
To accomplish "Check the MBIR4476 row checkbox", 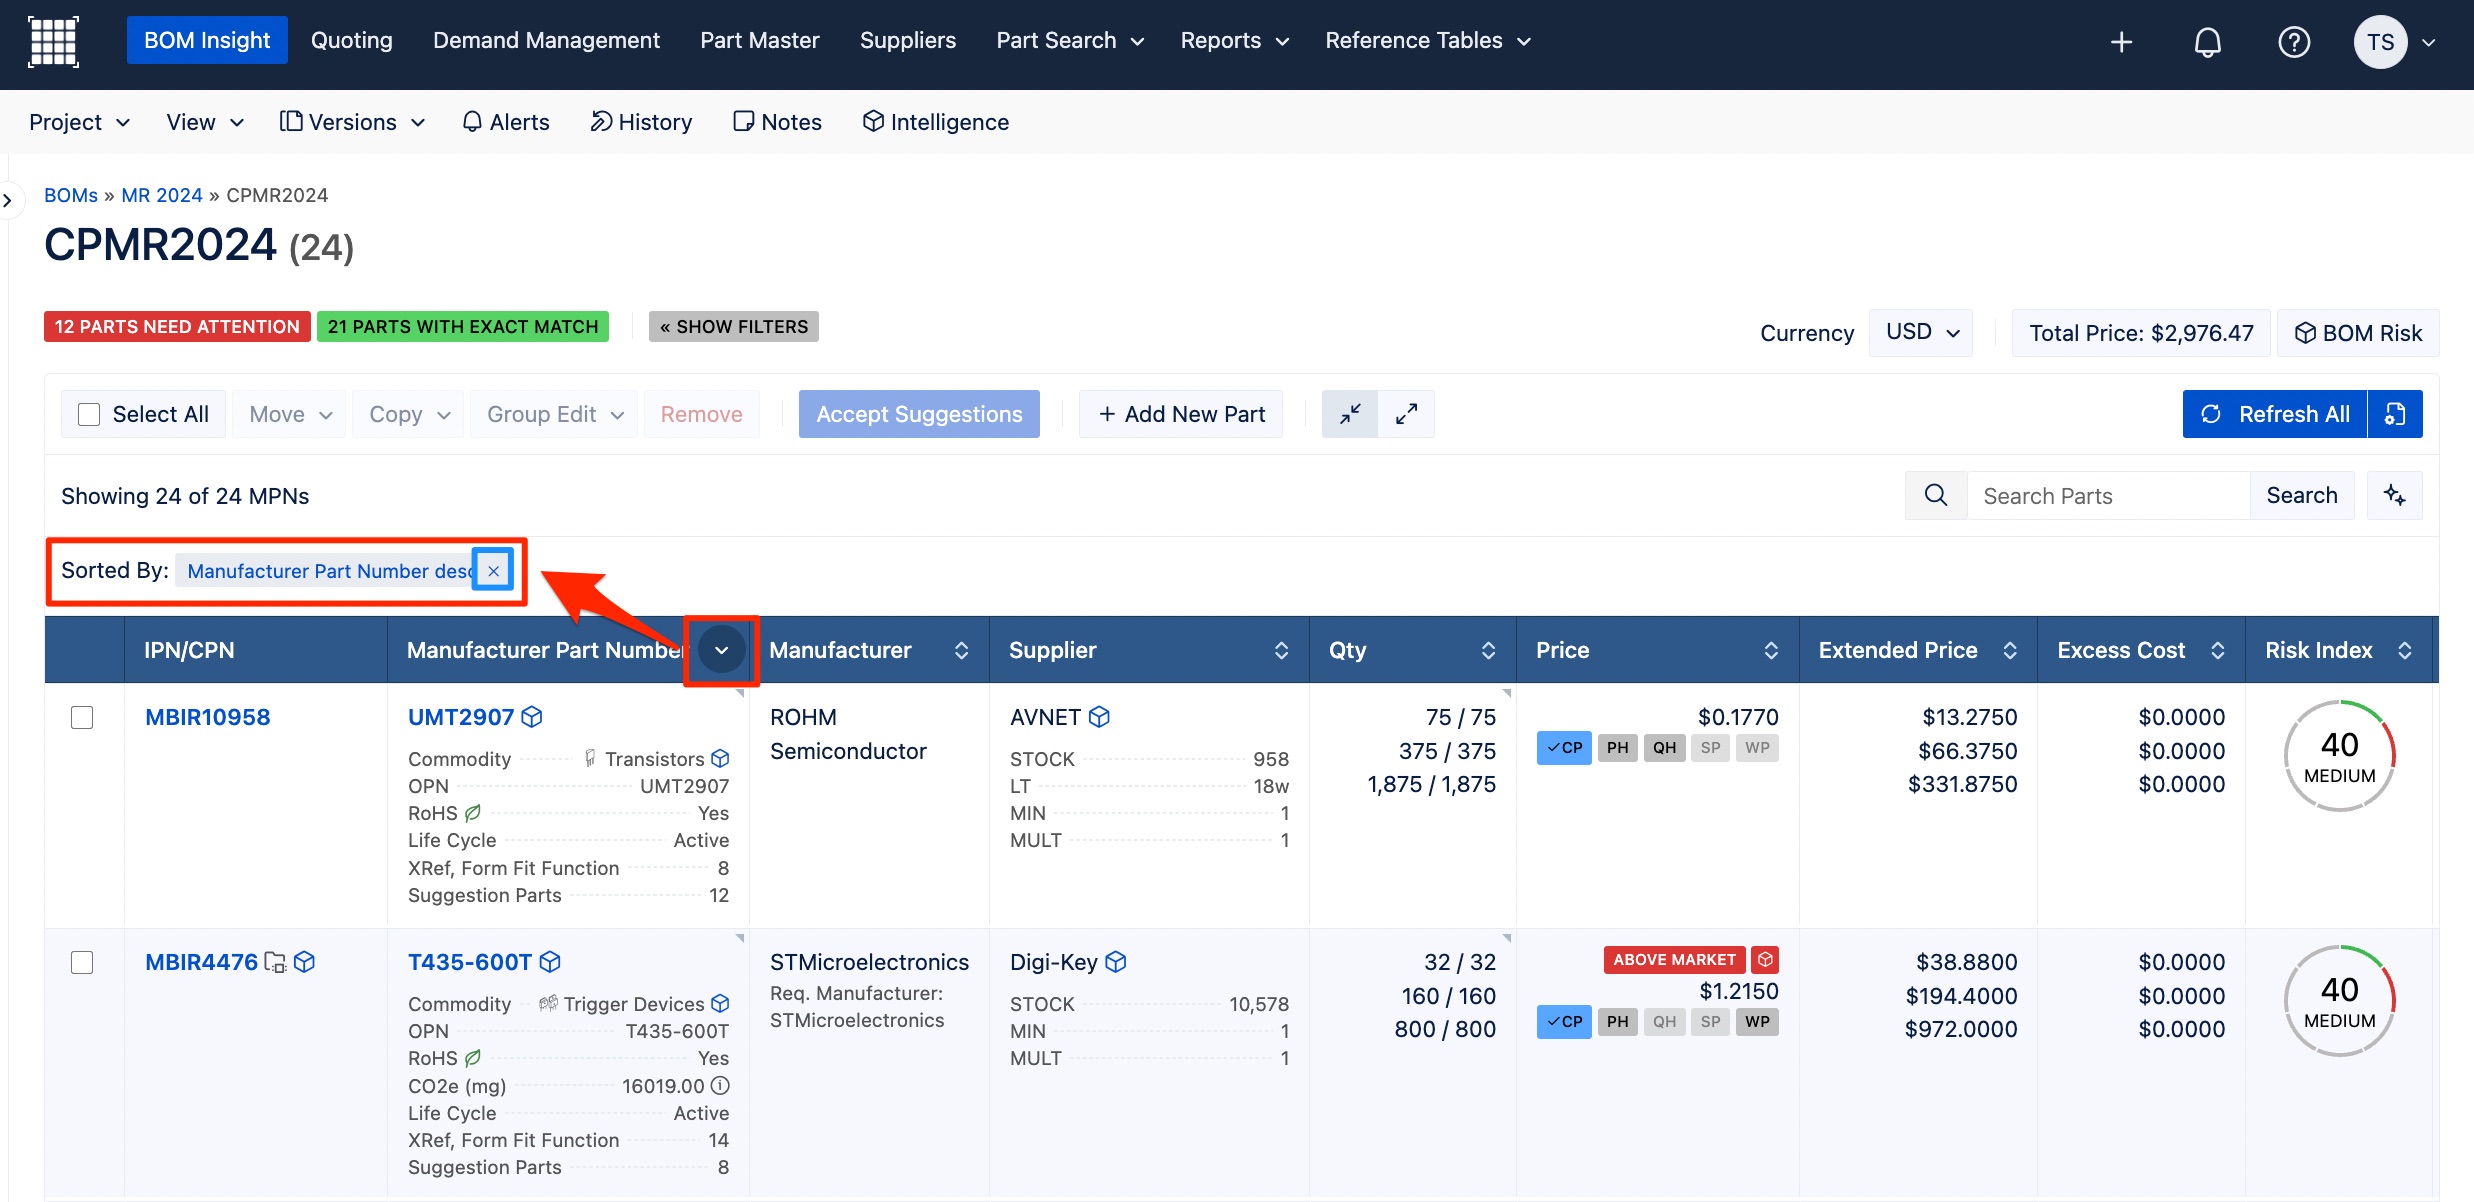I will [x=82, y=962].
